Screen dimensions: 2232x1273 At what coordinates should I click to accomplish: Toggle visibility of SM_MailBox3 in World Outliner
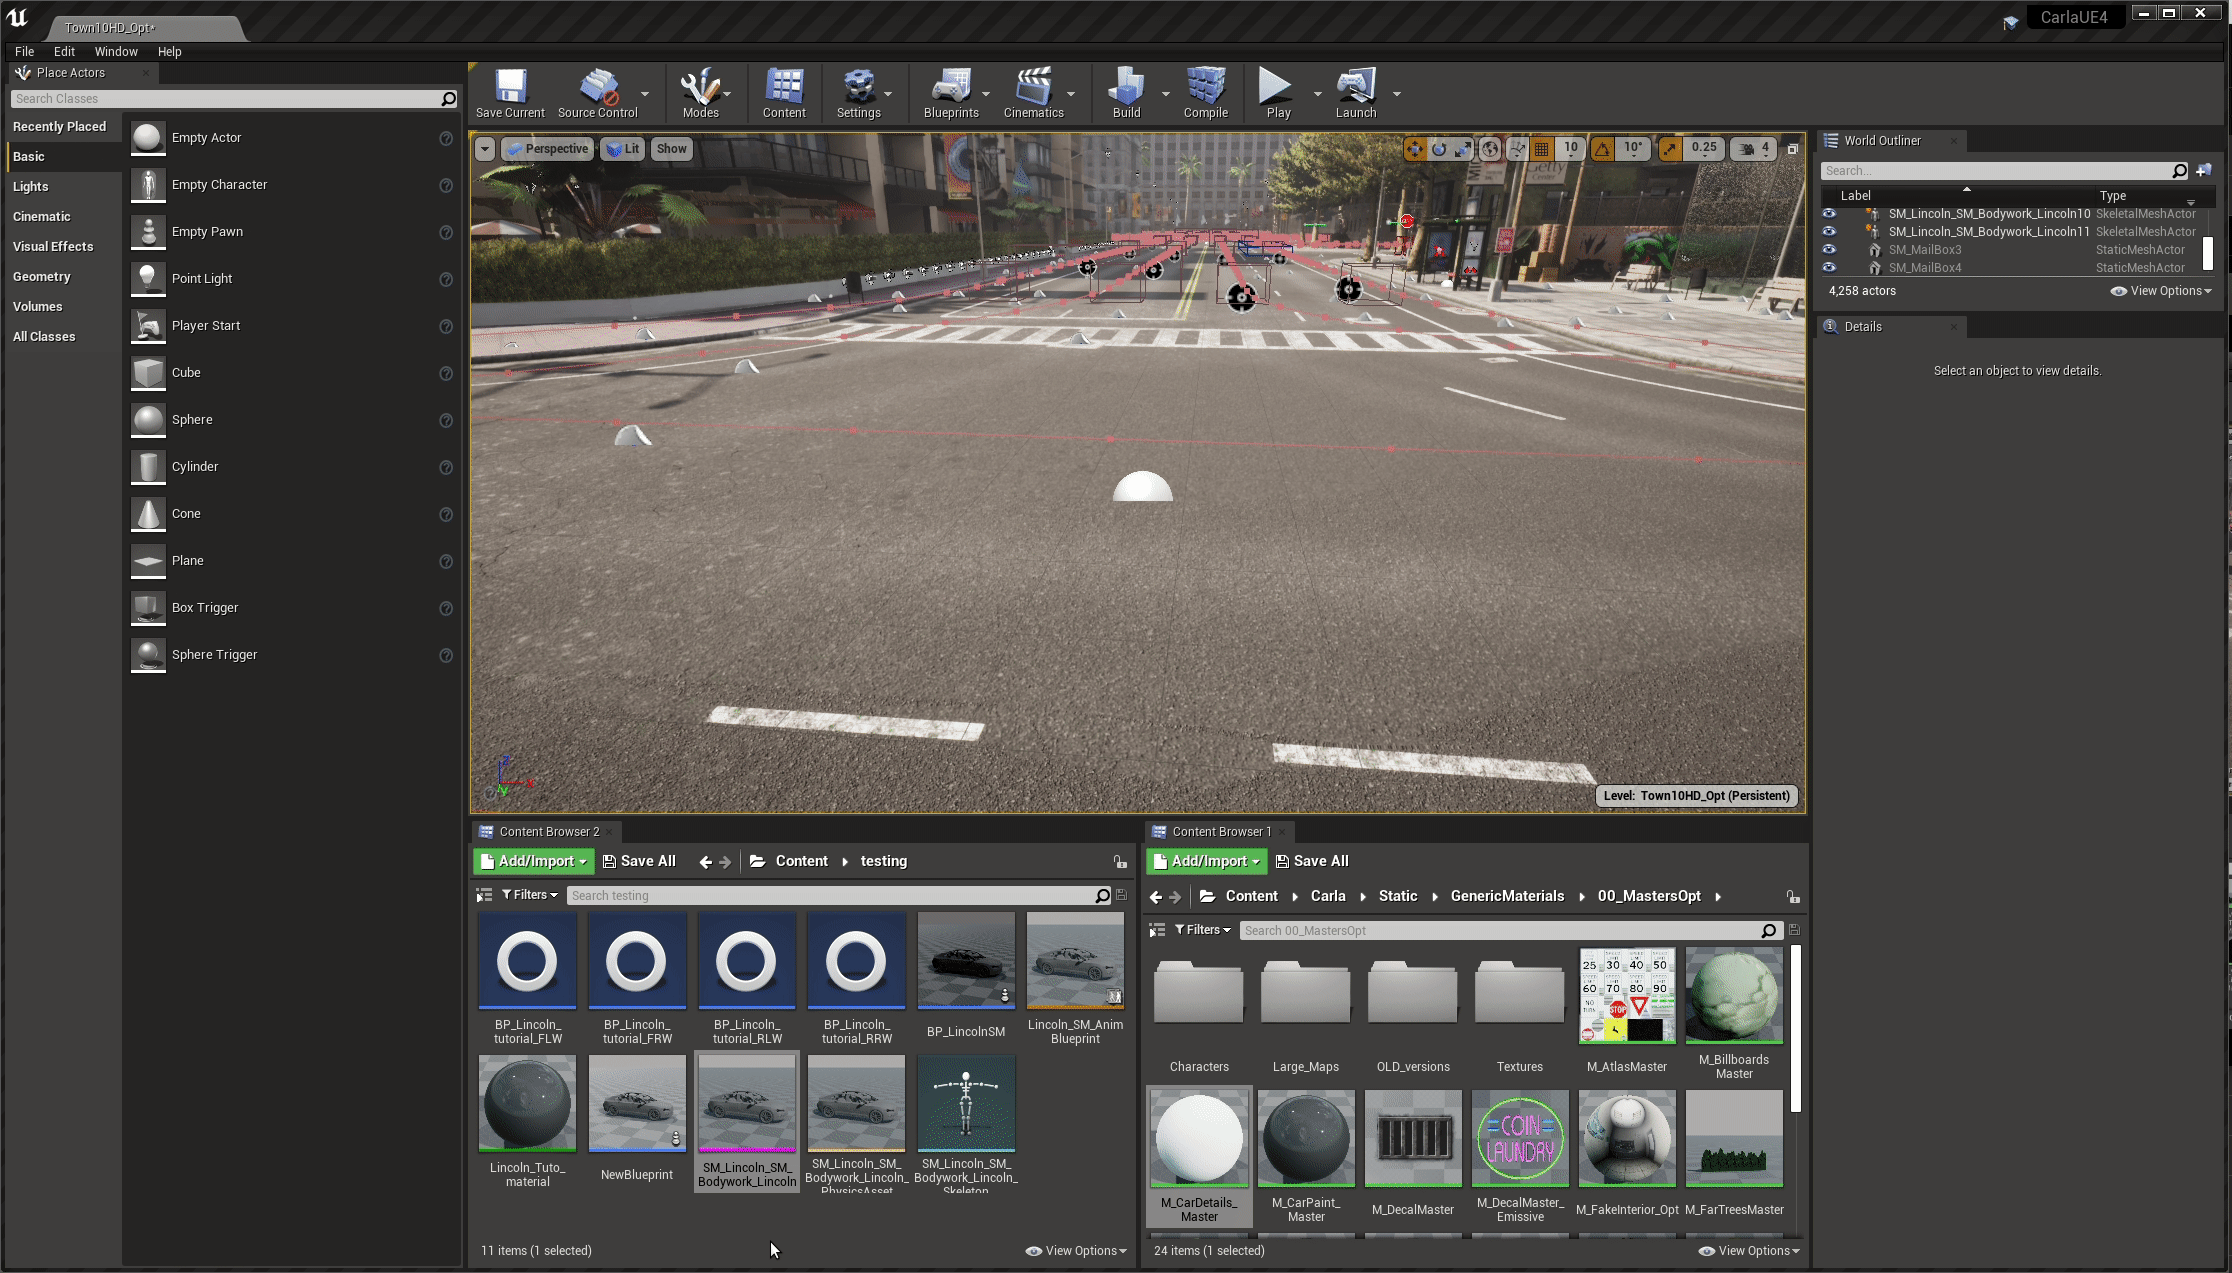[1829, 249]
